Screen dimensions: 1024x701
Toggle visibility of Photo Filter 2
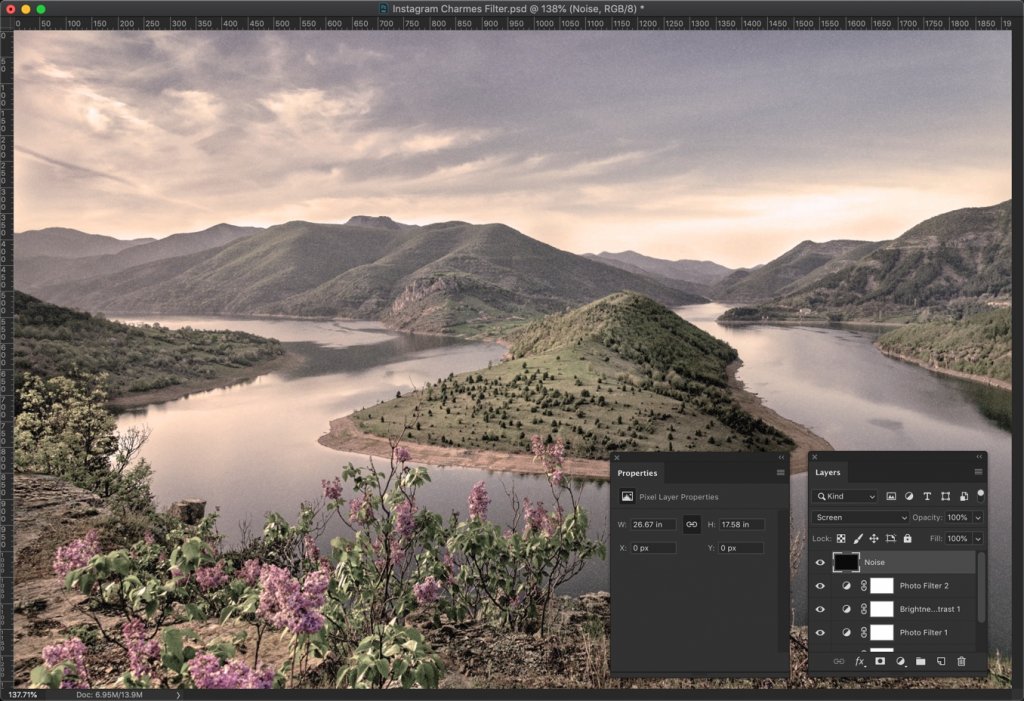pyautogui.click(x=819, y=585)
